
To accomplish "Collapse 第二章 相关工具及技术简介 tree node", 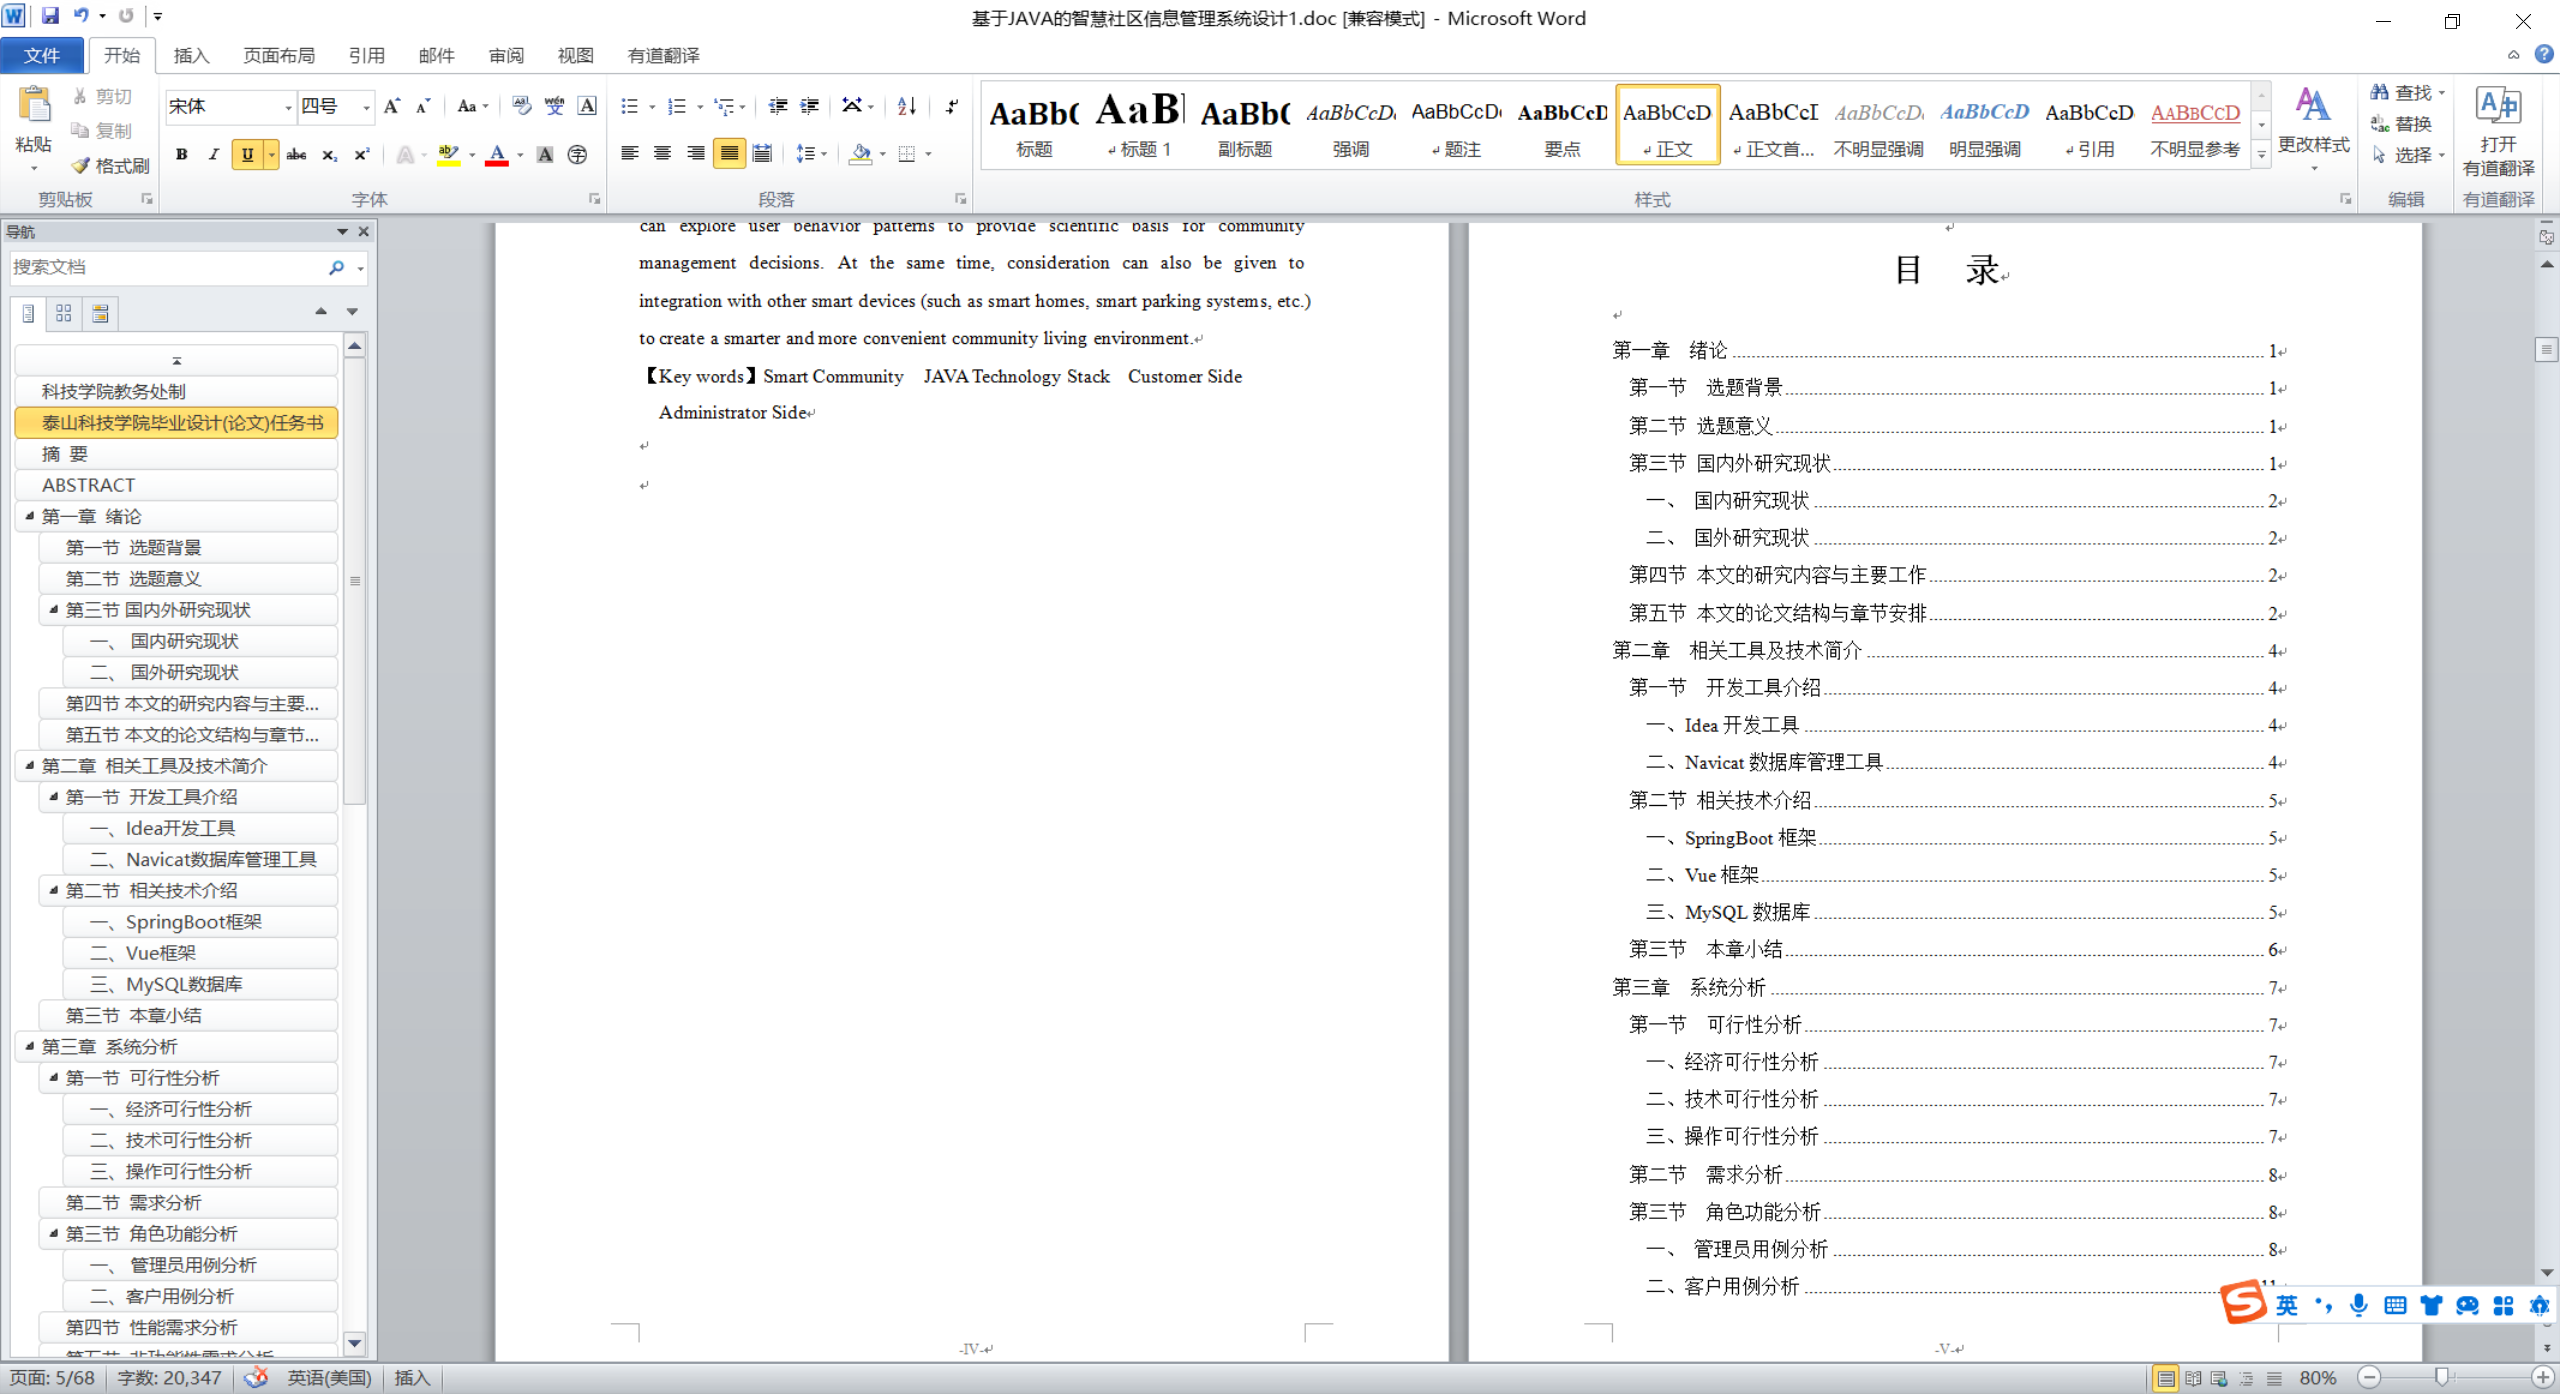I will 29,765.
